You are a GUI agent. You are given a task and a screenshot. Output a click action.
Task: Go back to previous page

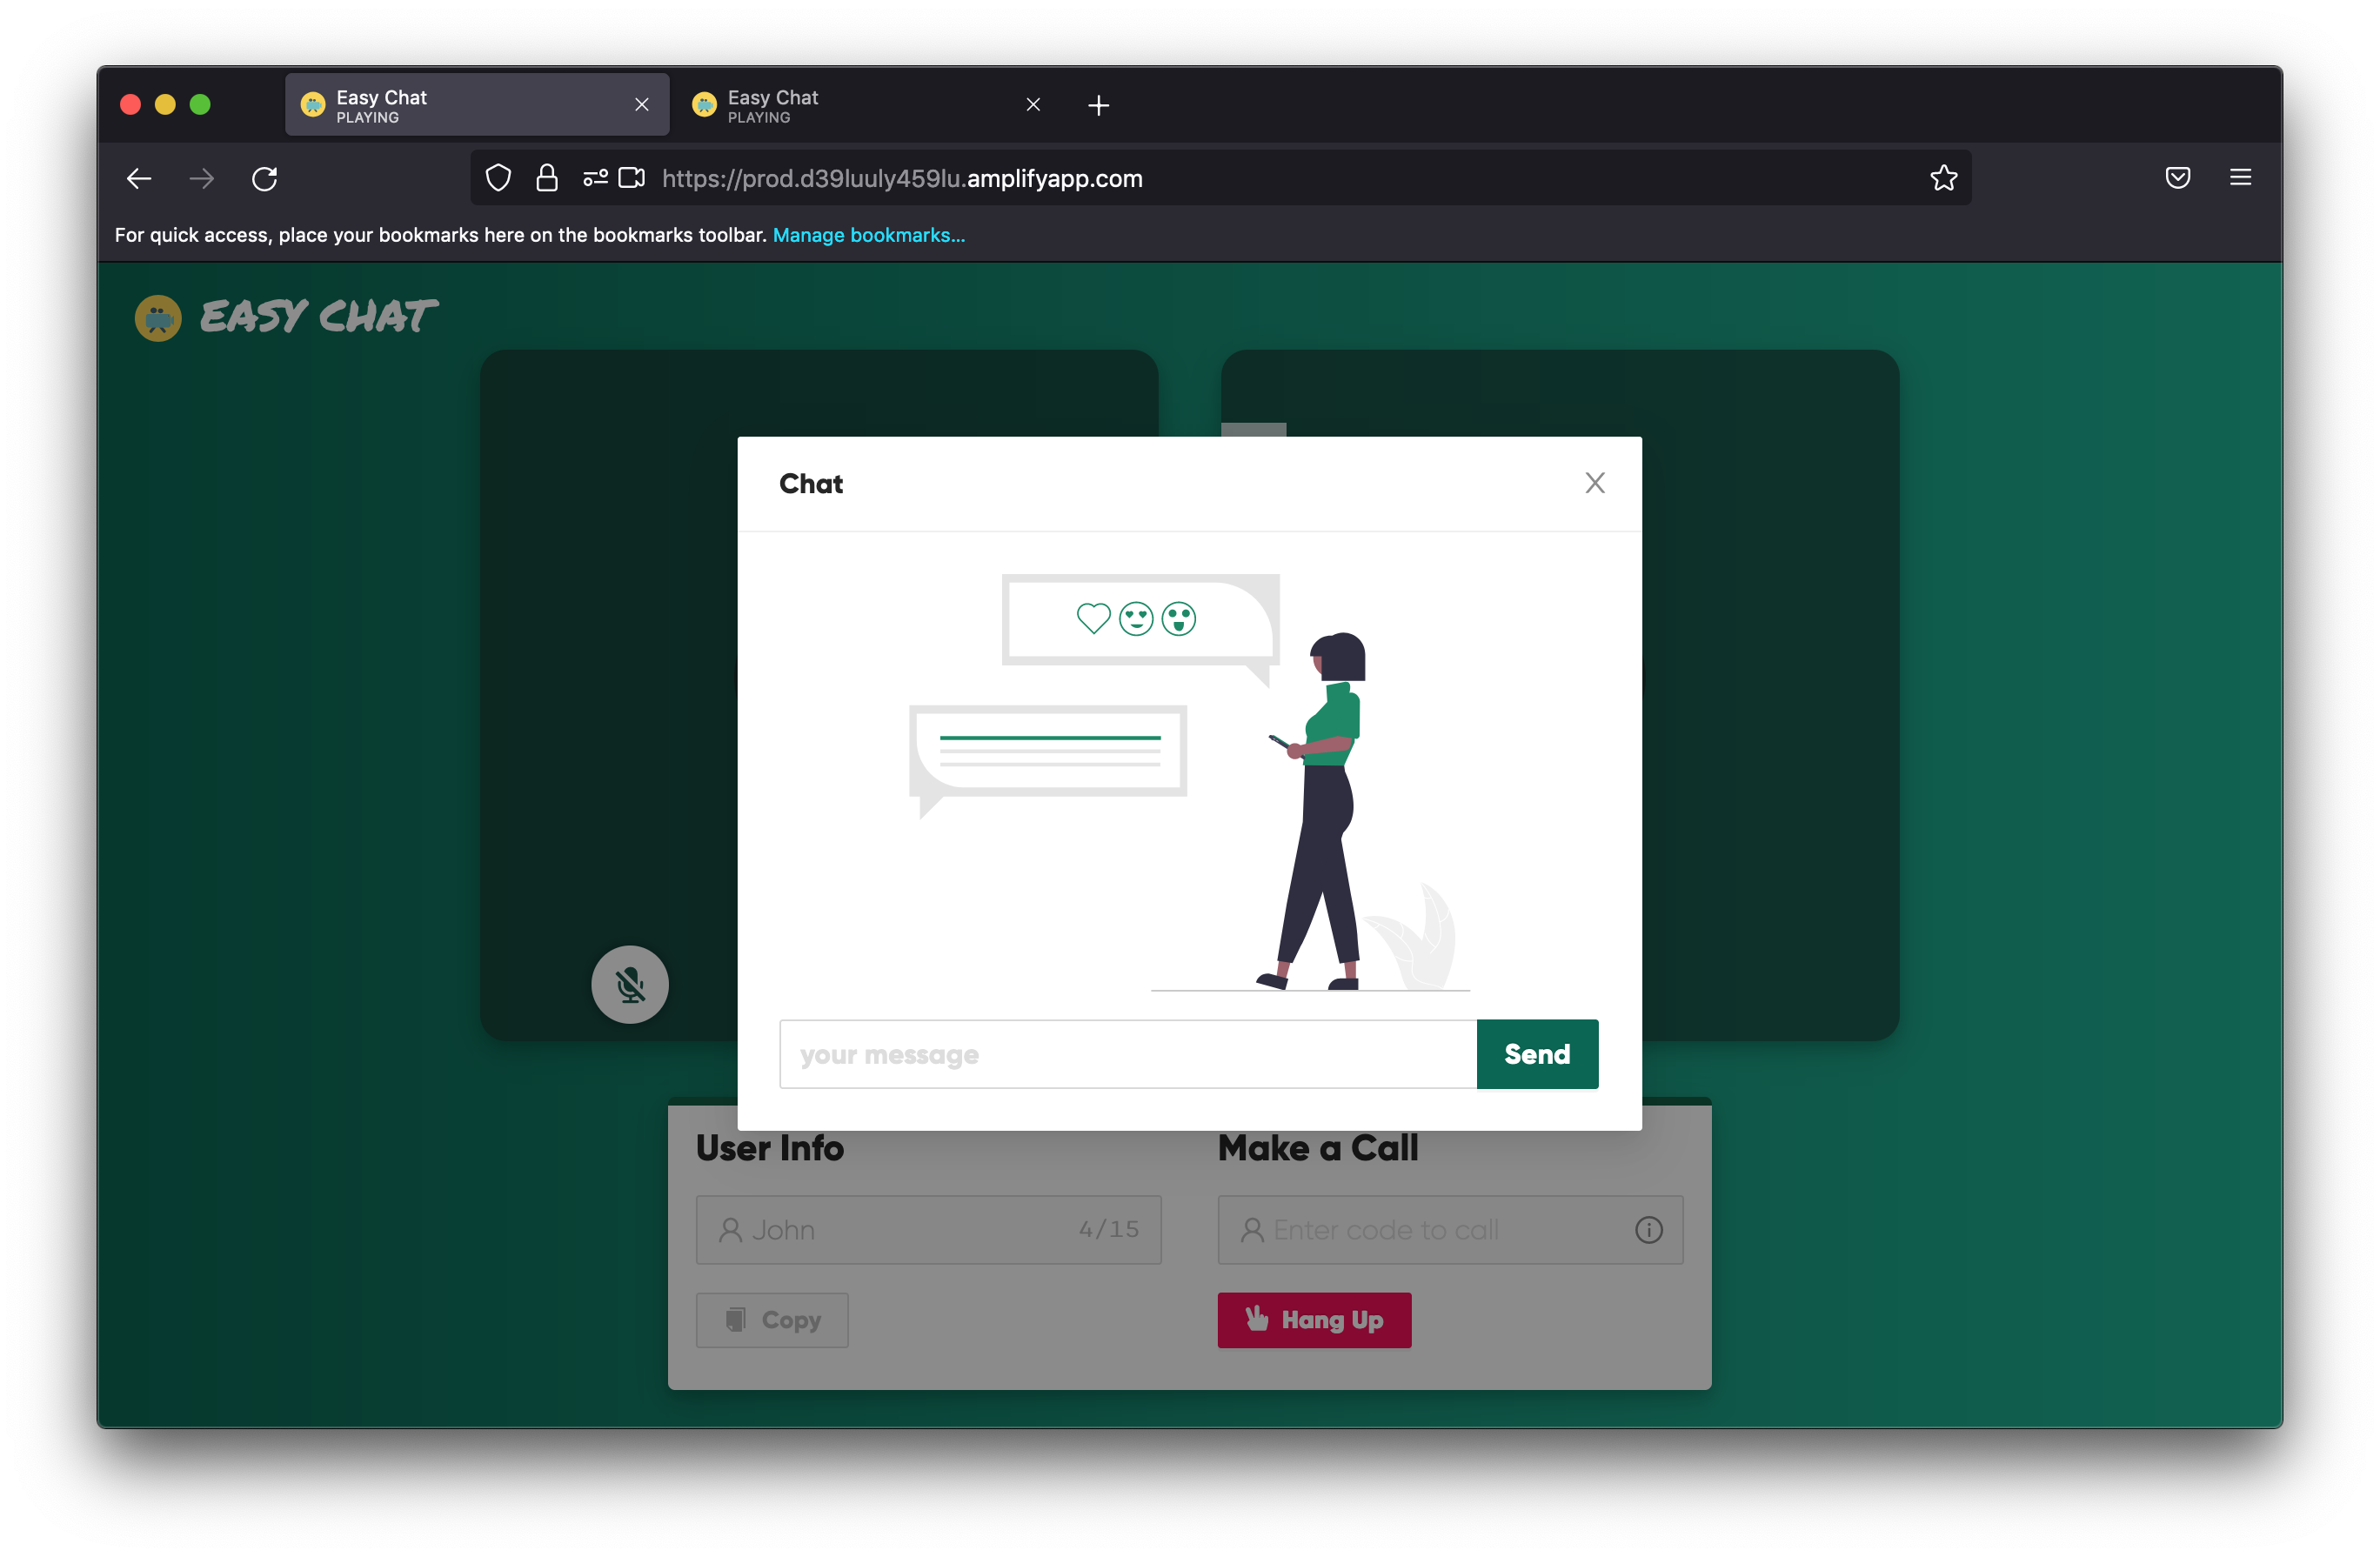tap(139, 179)
